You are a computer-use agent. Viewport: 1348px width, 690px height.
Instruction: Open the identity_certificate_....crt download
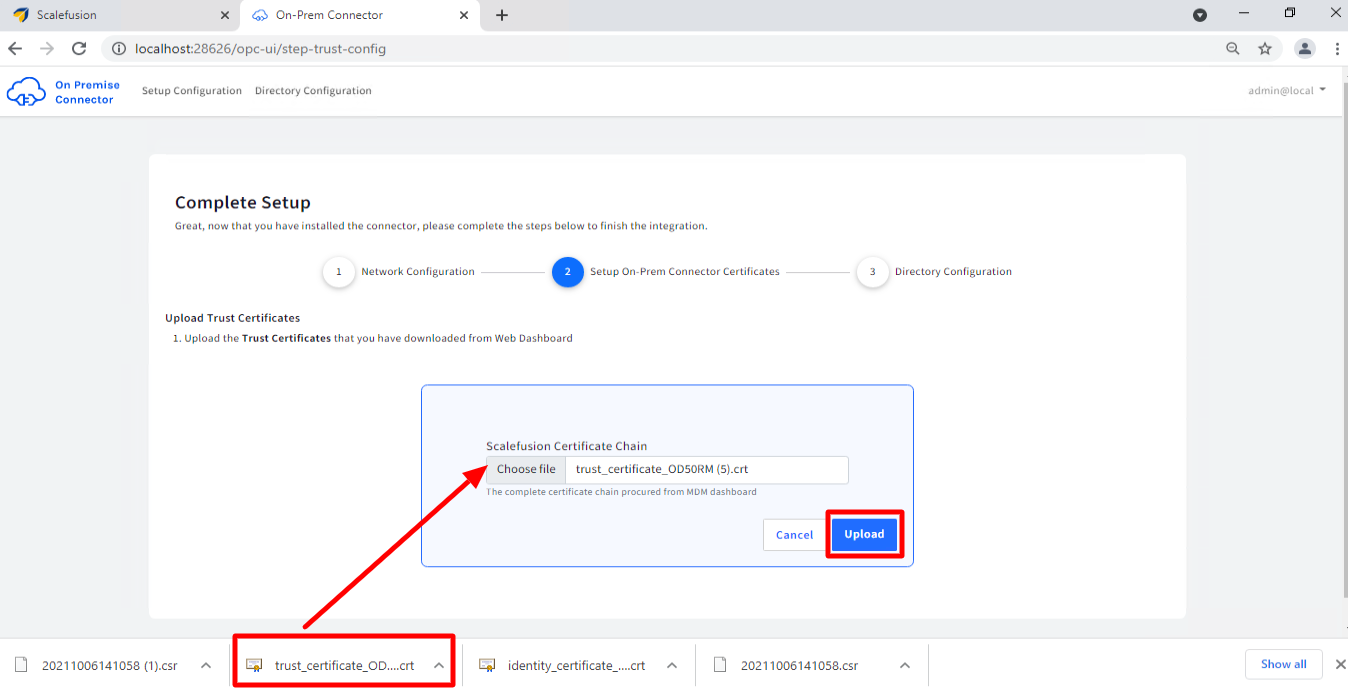pyautogui.click(x=577, y=666)
